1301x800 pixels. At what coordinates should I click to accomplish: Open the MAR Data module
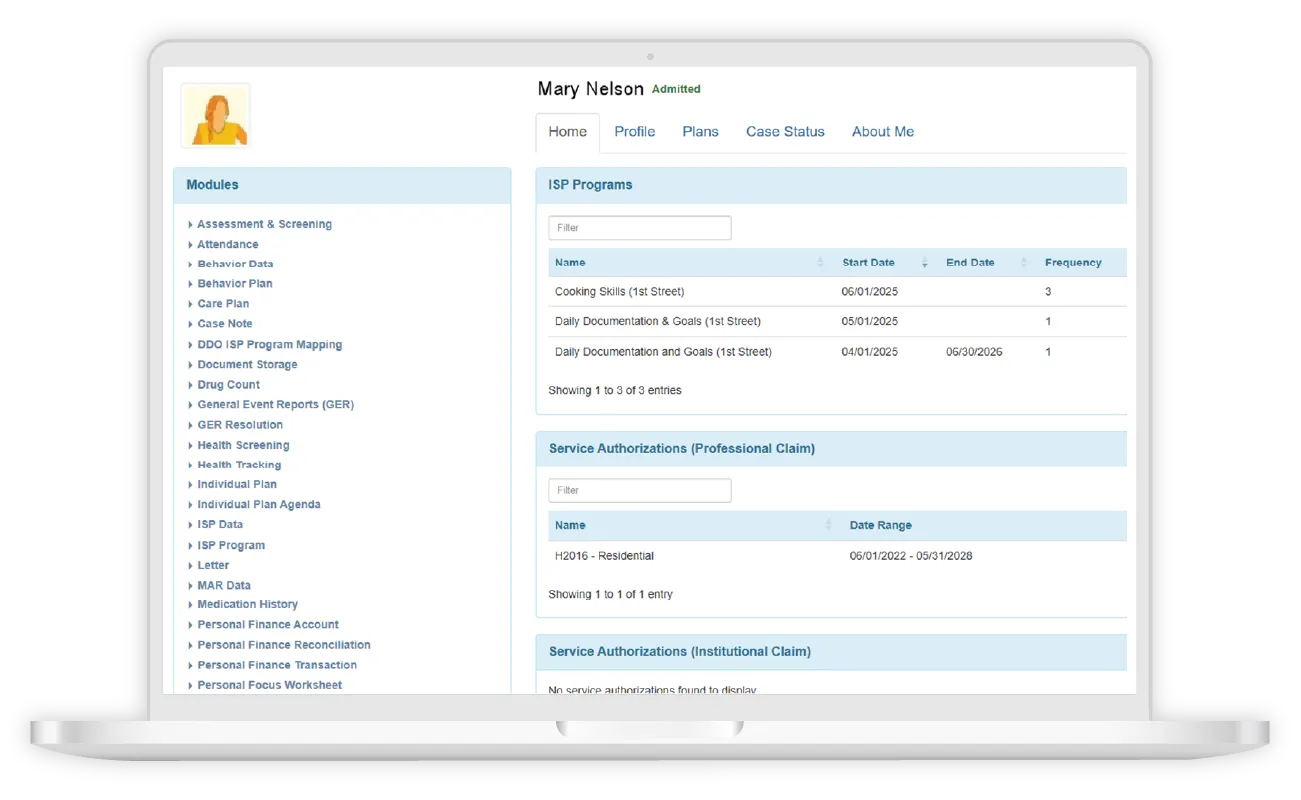[224, 586]
